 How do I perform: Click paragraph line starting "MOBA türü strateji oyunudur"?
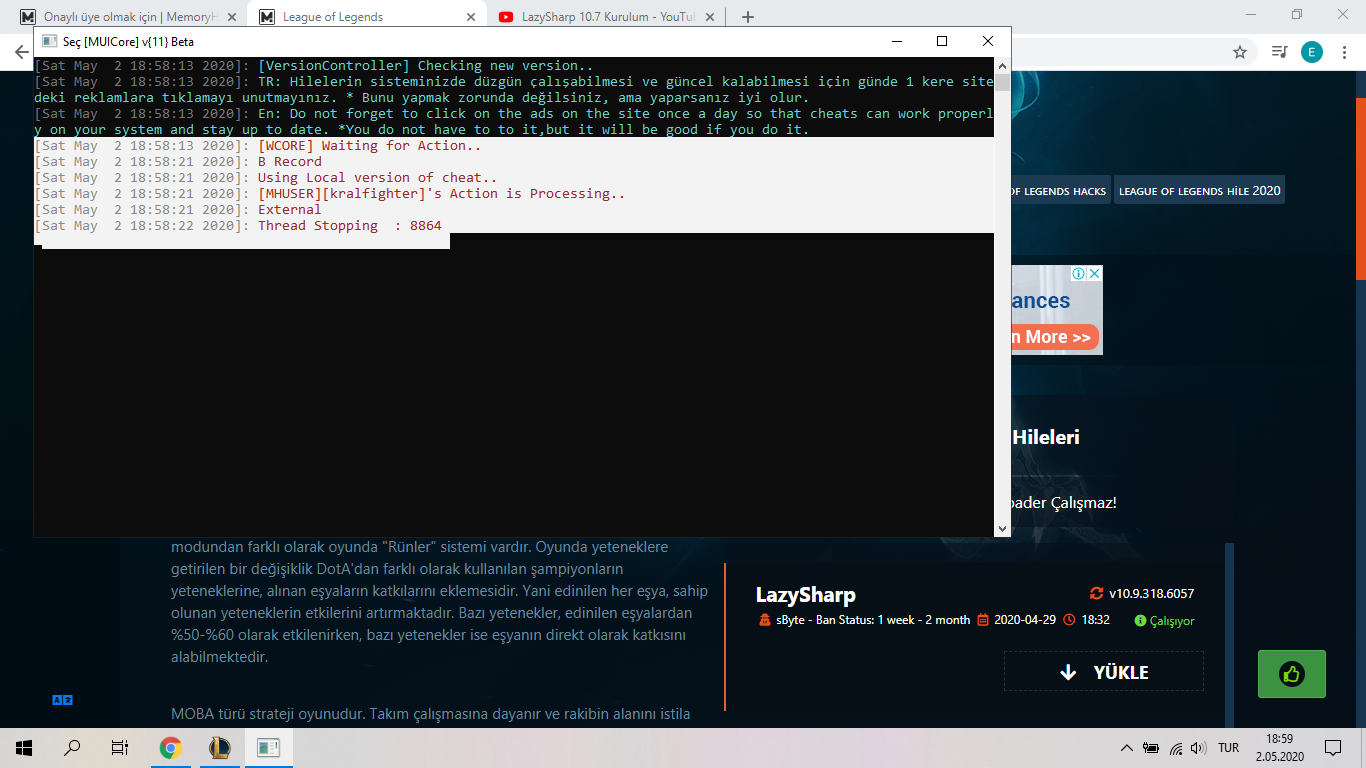pyautogui.click(x=431, y=714)
